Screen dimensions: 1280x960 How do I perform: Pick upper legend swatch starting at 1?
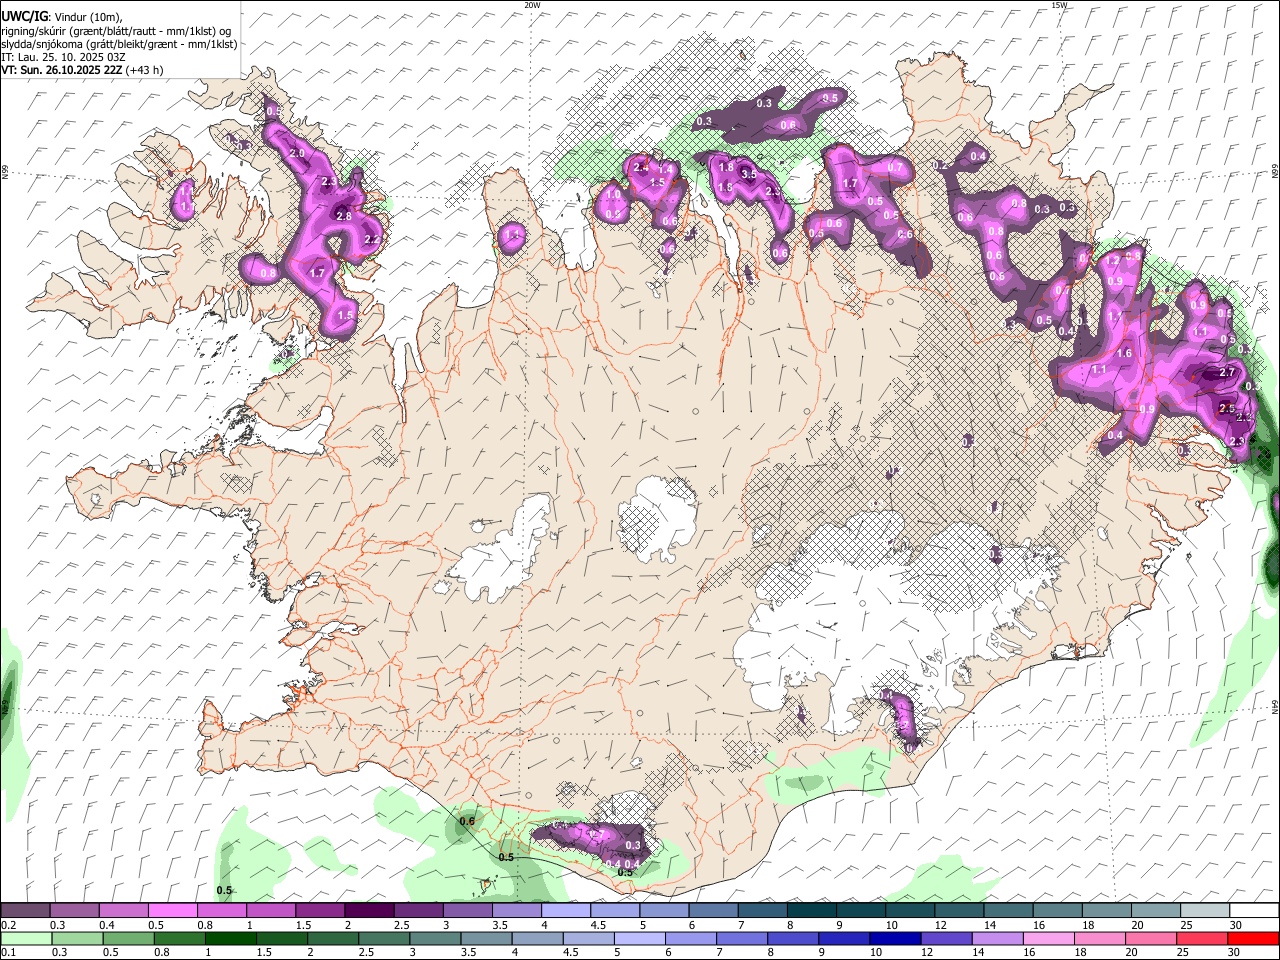pos(270,910)
